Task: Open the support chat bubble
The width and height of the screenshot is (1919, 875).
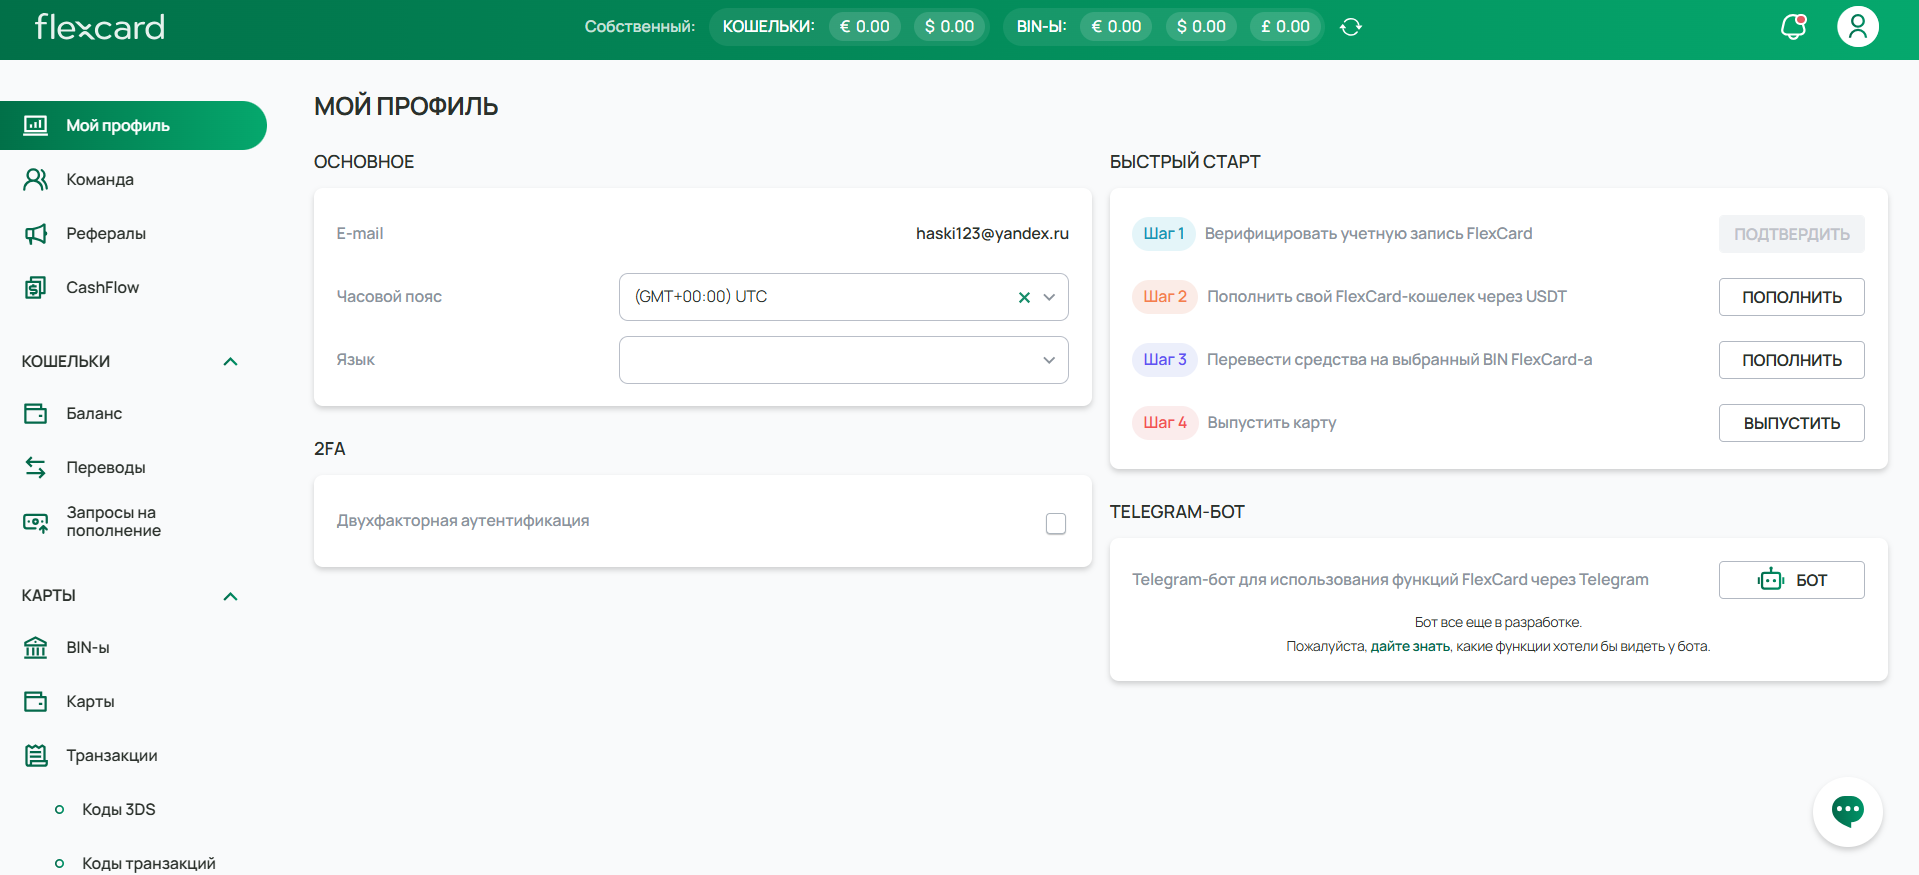Action: [1847, 811]
